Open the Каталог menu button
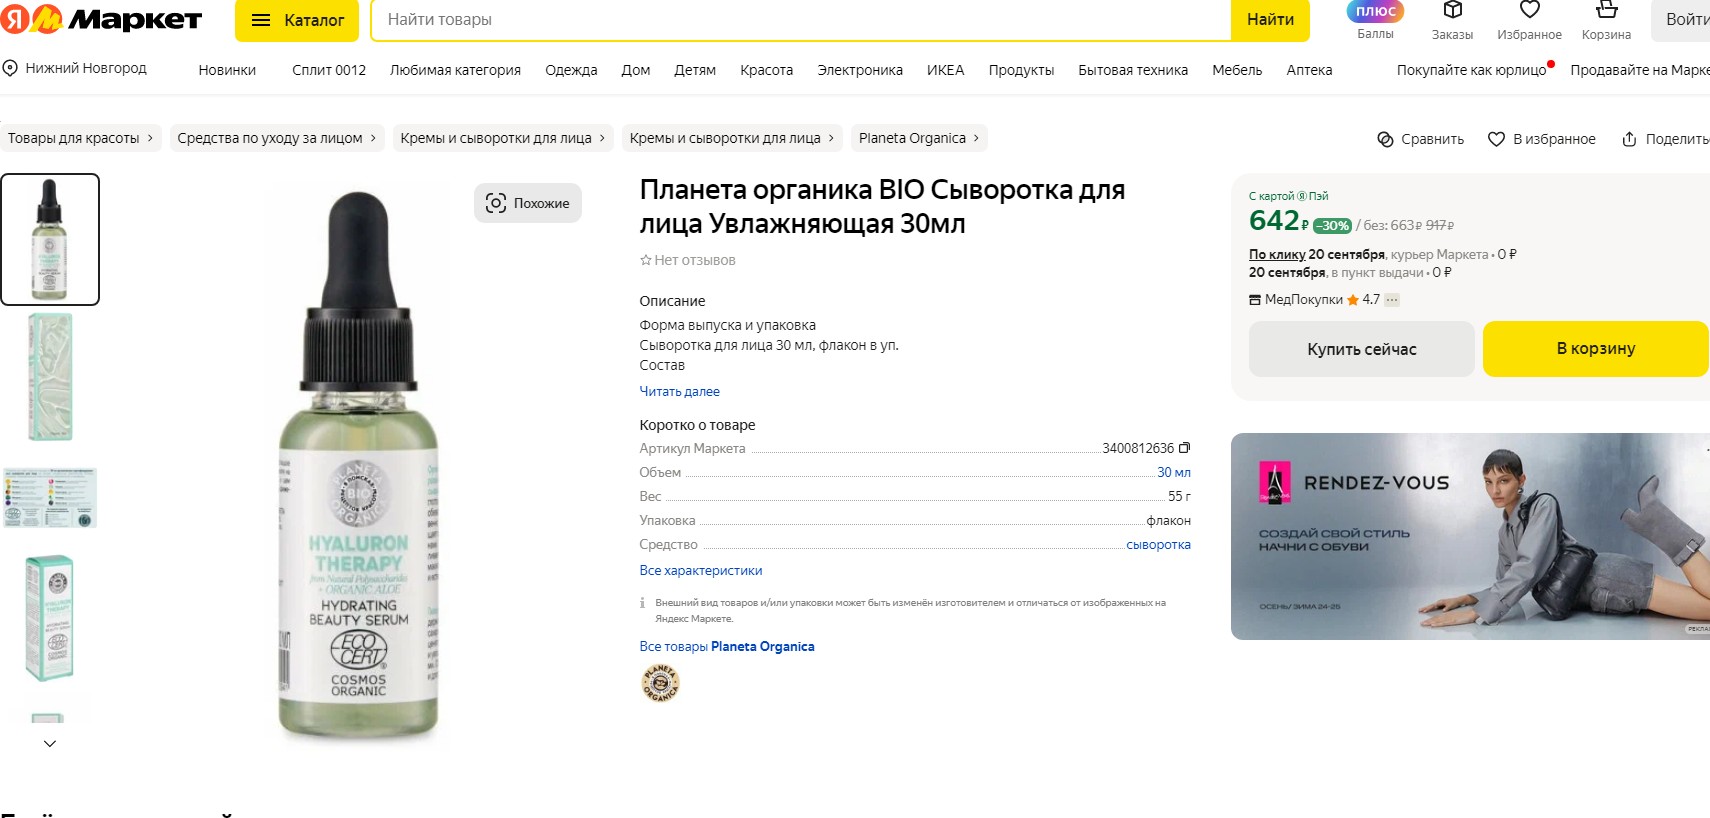The image size is (1710, 818). coord(297,20)
